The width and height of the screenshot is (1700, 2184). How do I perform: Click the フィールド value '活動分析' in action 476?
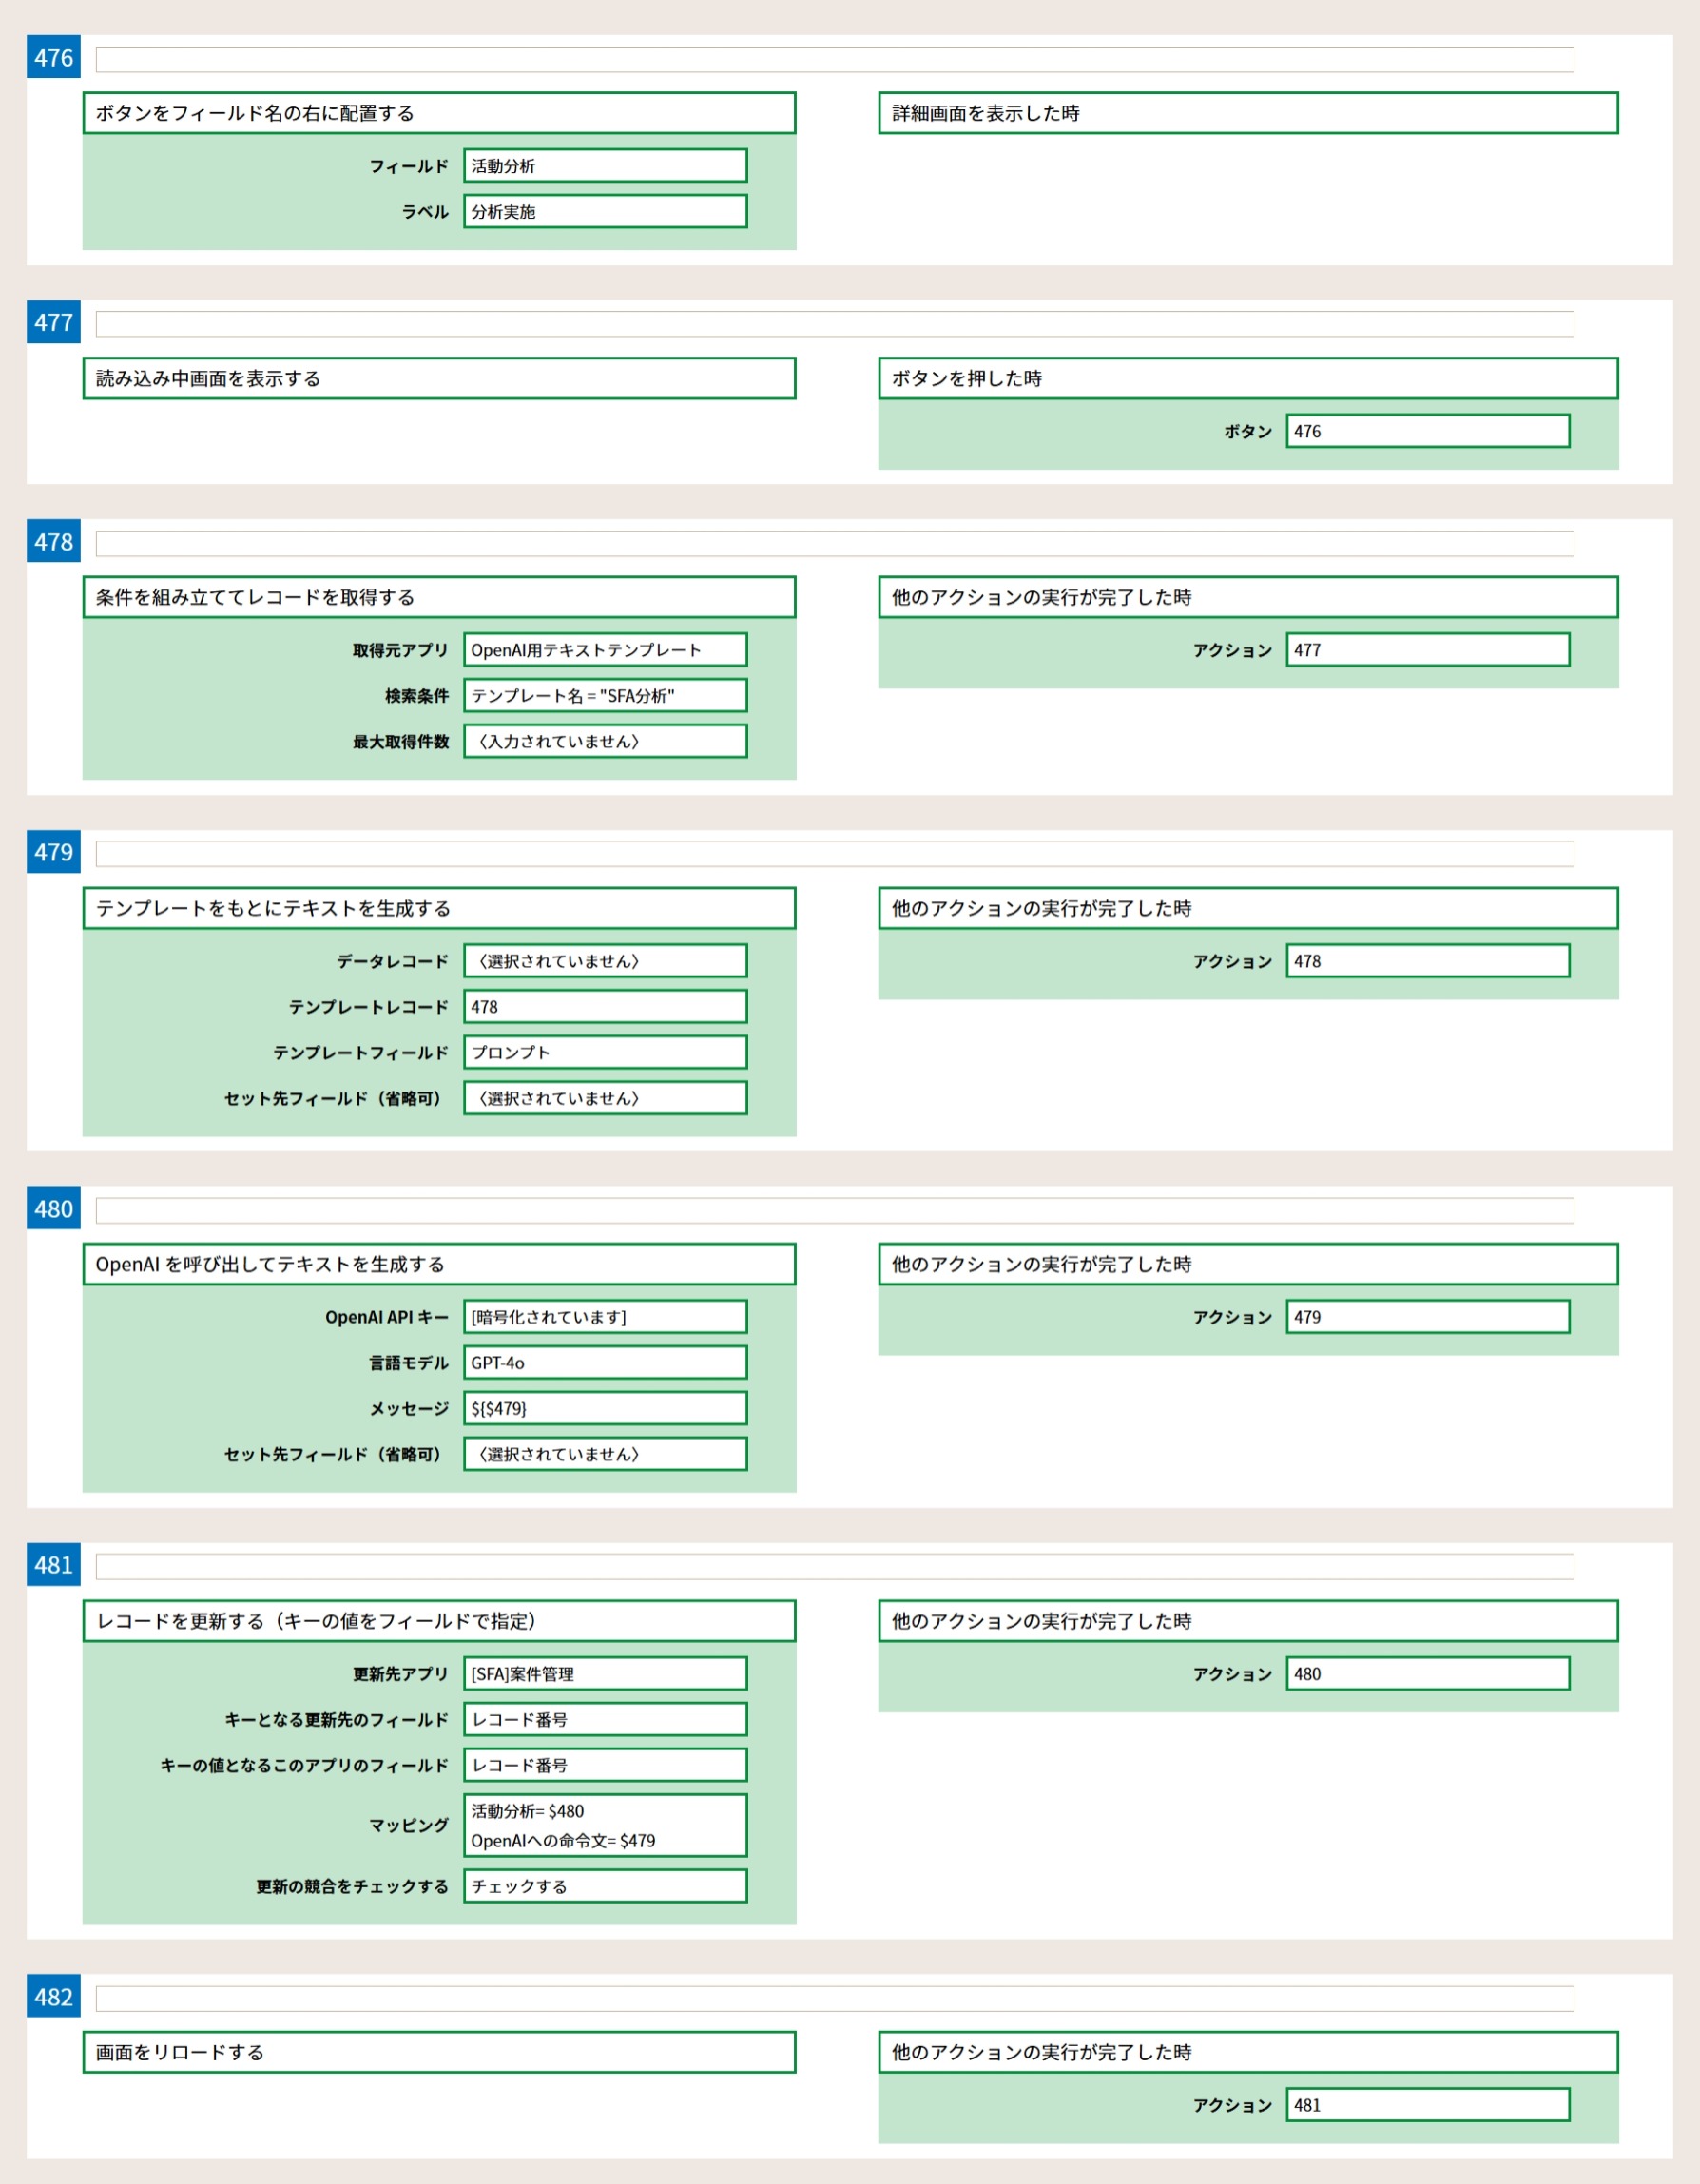click(x=605, y=166)
